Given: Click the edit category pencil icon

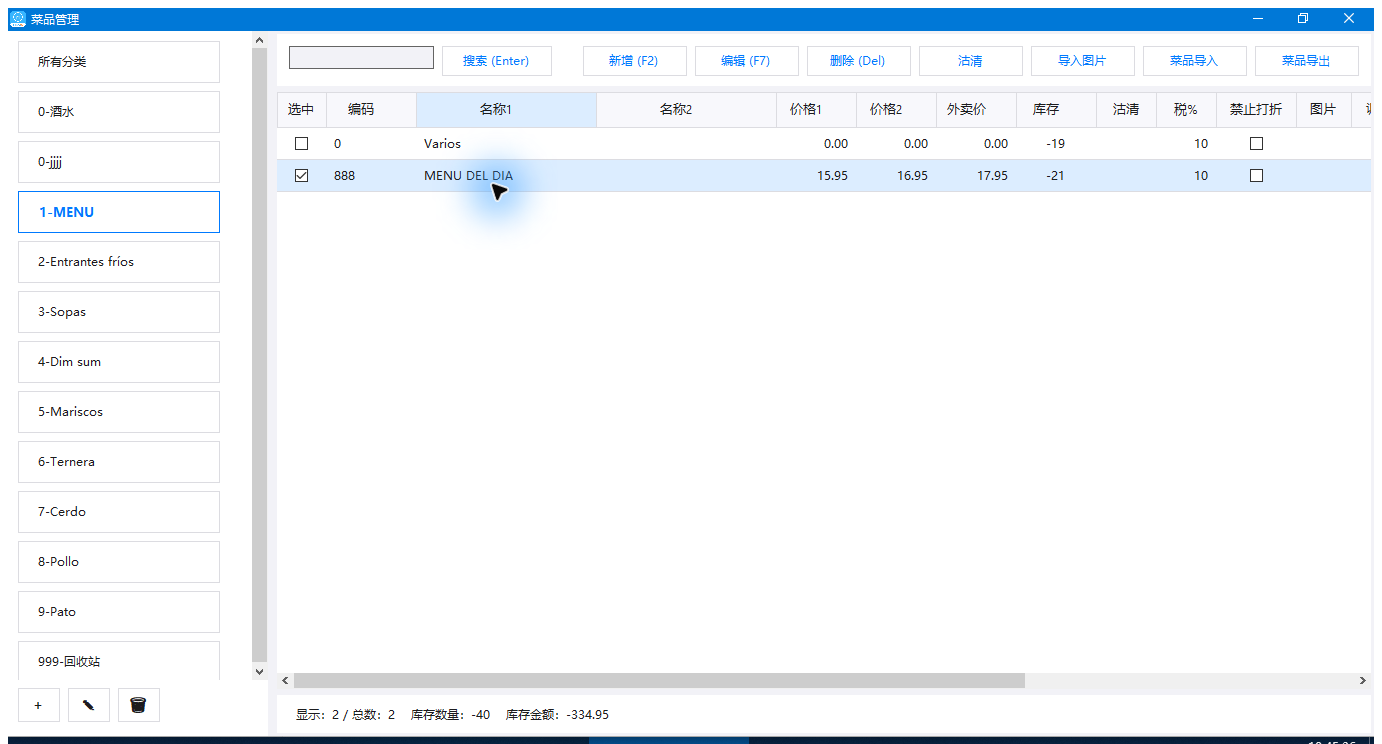Looking at the screenshot, I should [89, 705].
